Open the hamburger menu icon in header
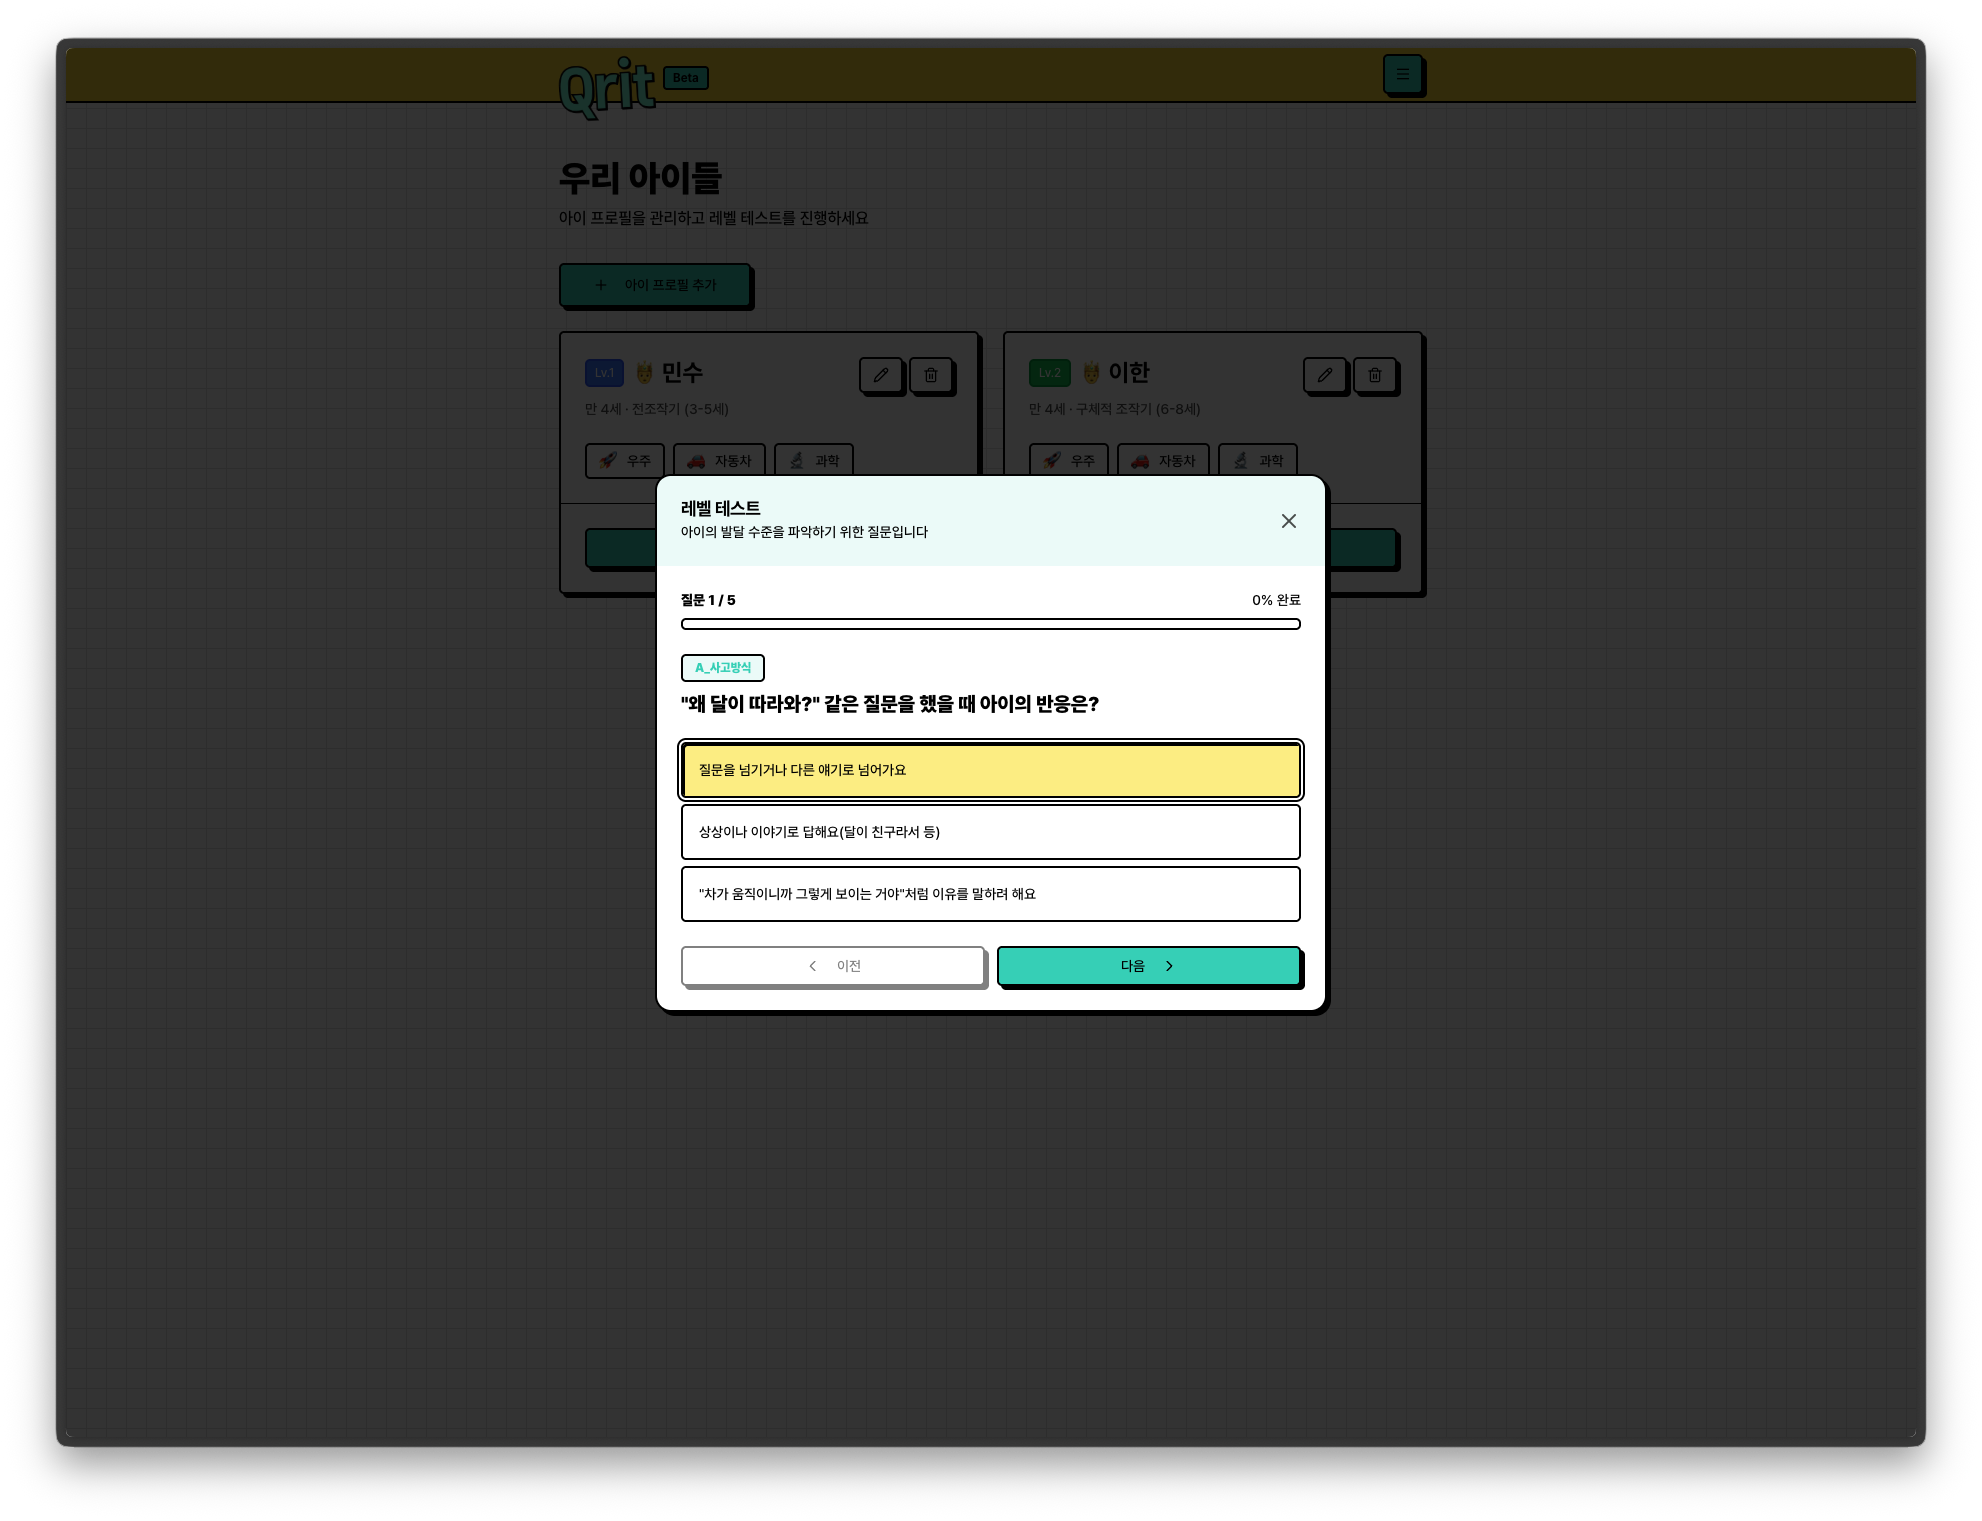 [x=1403, y=74]
